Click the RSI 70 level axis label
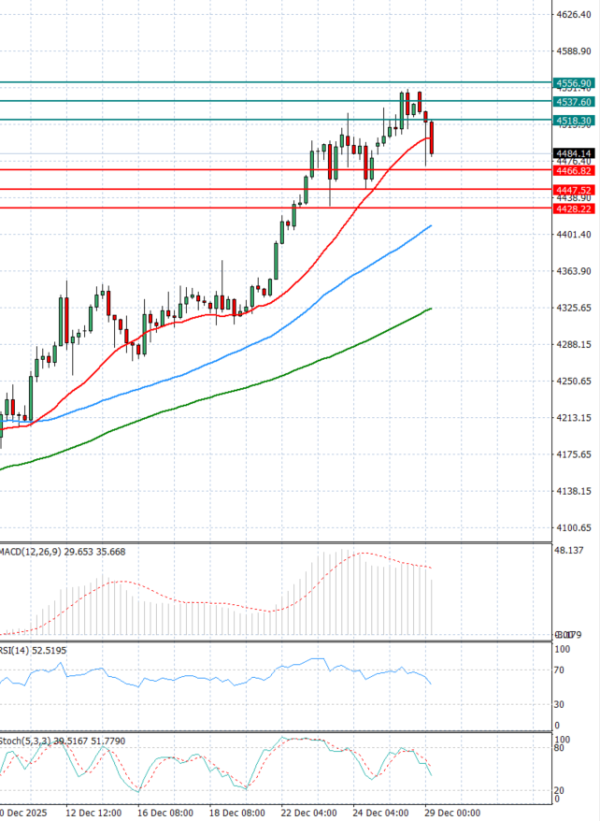 (562, 670)
